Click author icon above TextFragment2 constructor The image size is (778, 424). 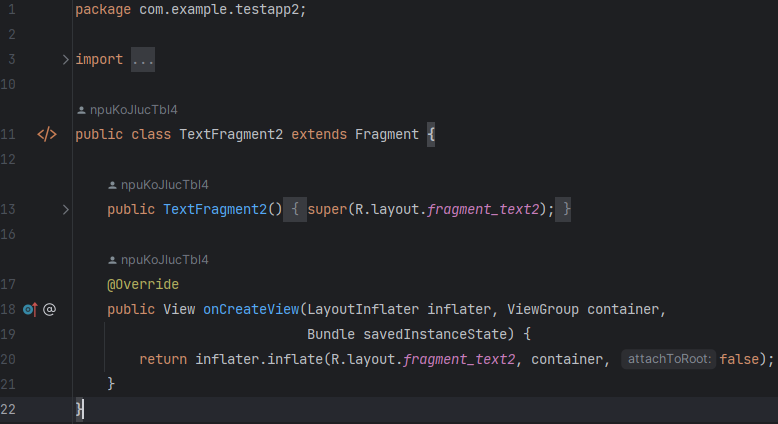[112, 185]
